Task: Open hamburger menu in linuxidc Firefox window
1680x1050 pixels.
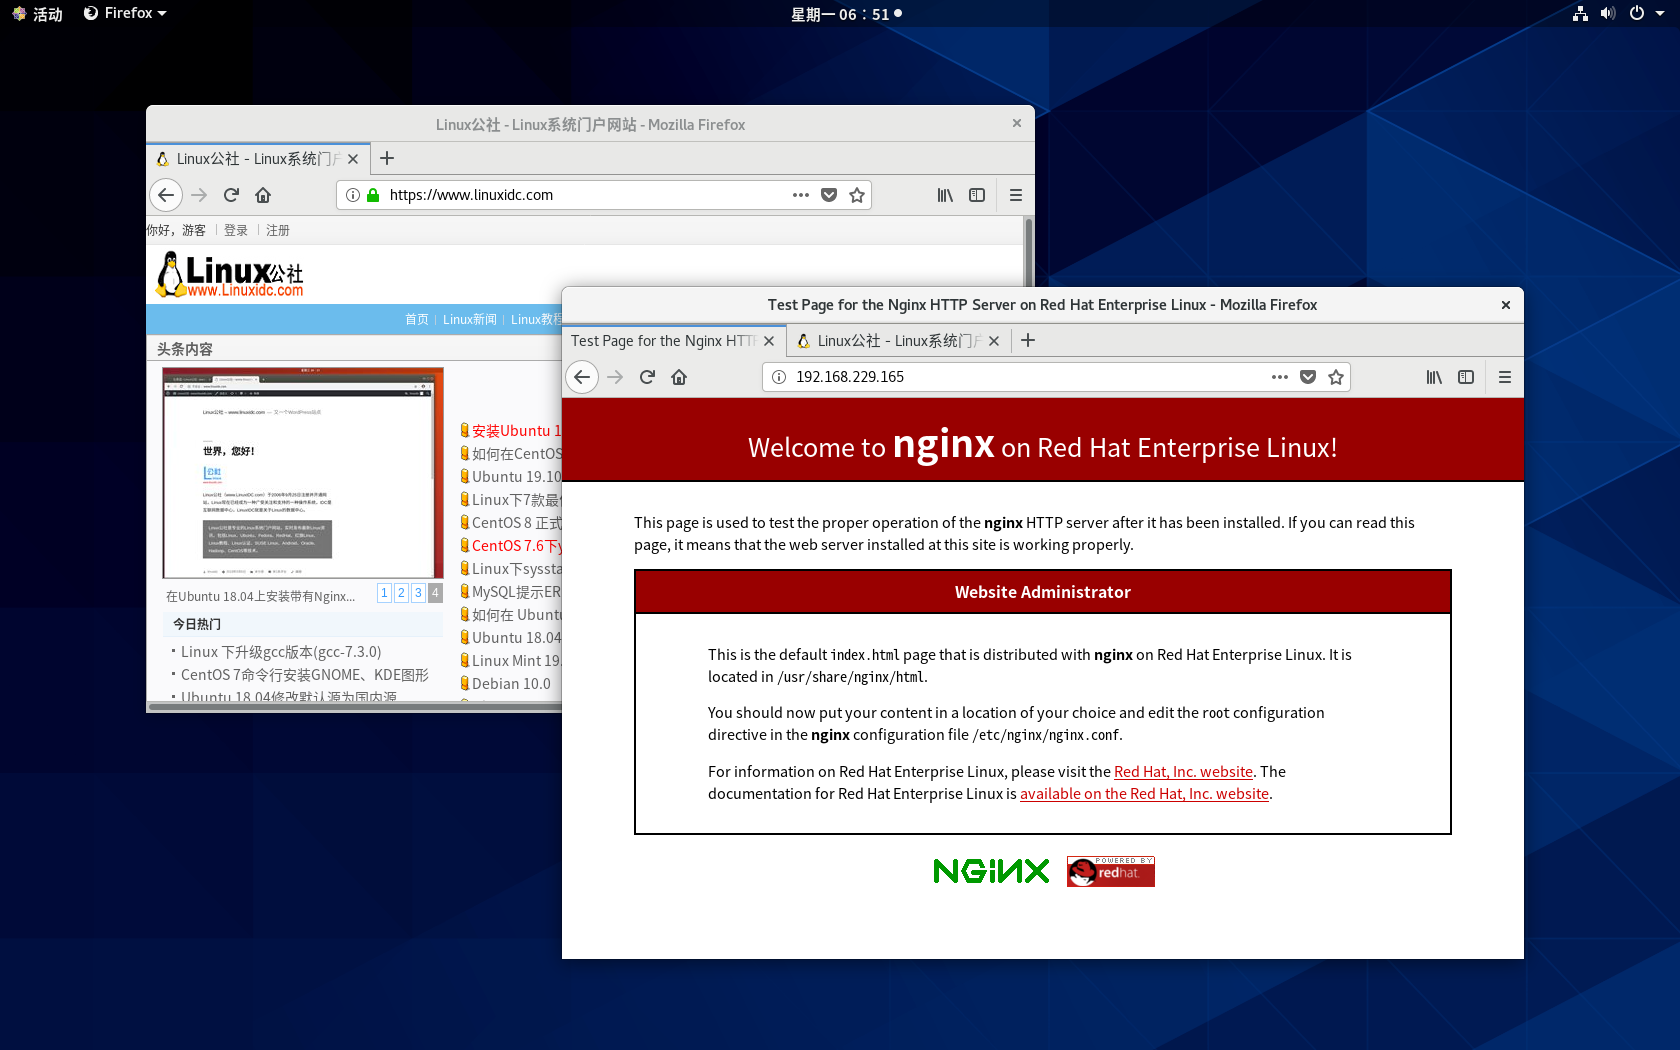Action: pyautogui.click(x=1016, y=195)
